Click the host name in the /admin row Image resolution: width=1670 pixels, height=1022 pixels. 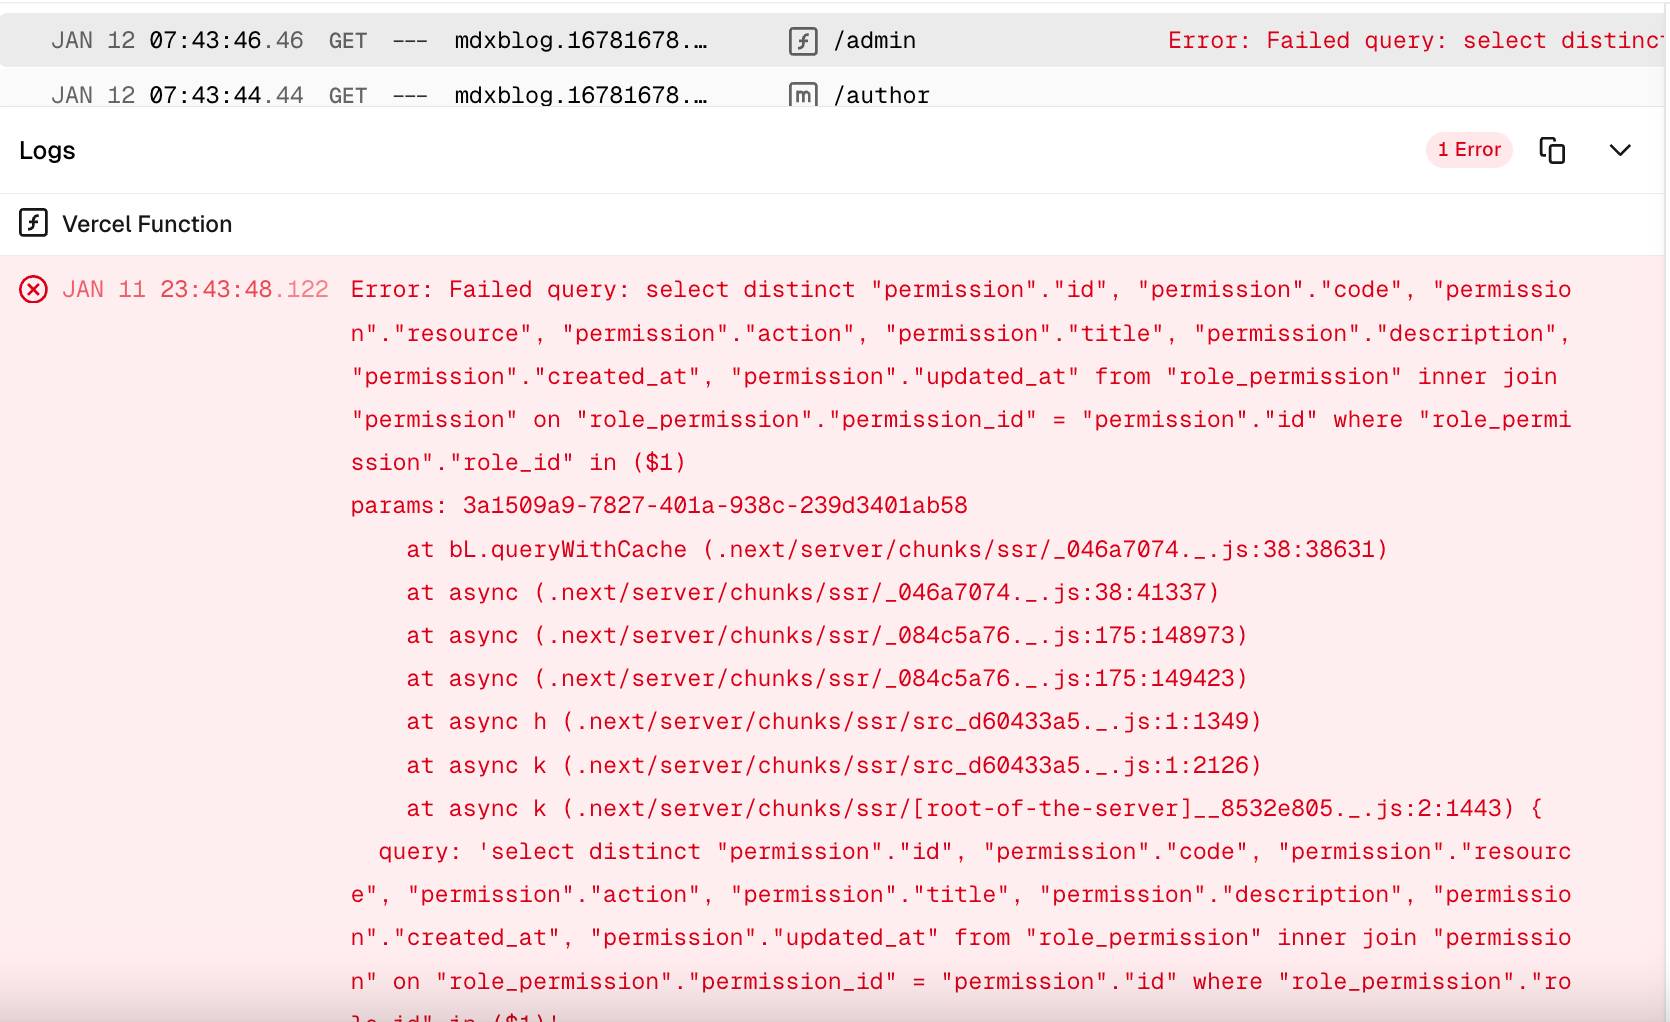(580, 41)
